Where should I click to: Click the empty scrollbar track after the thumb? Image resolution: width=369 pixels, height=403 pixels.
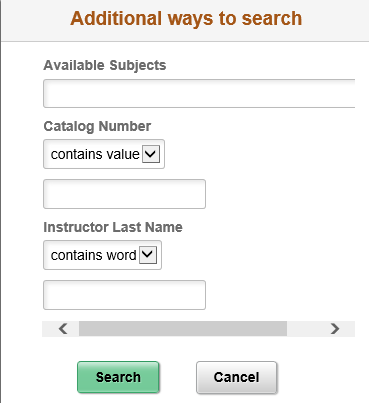305,329
